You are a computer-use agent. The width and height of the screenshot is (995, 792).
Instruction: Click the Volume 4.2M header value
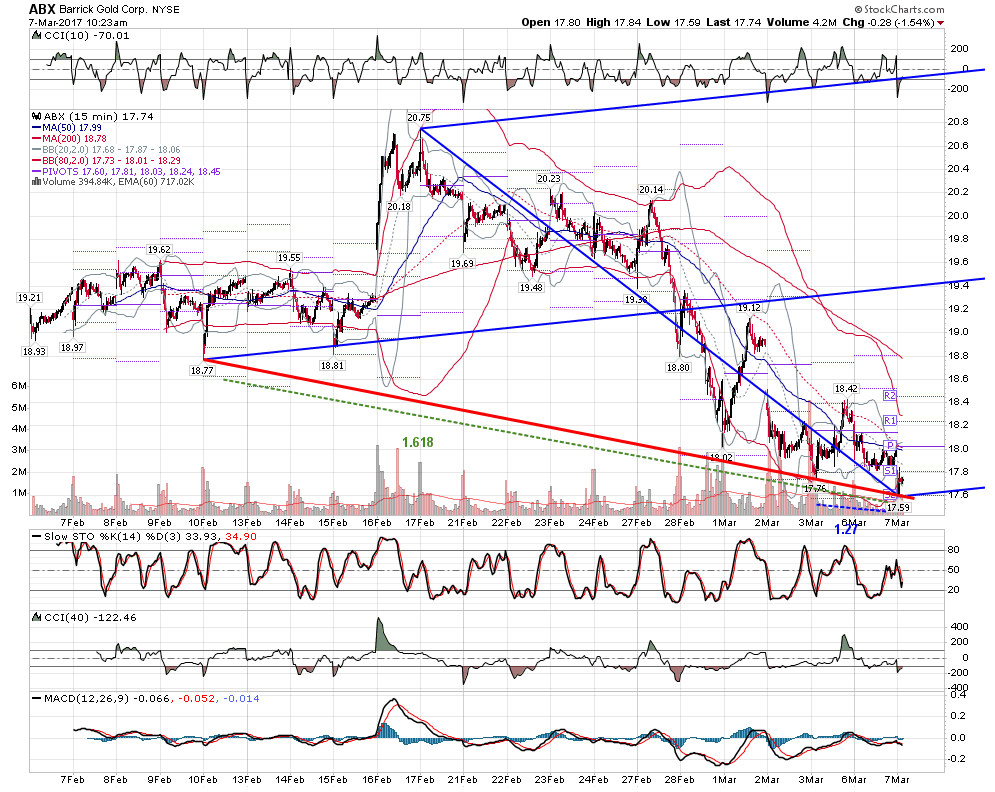[801, 22]
